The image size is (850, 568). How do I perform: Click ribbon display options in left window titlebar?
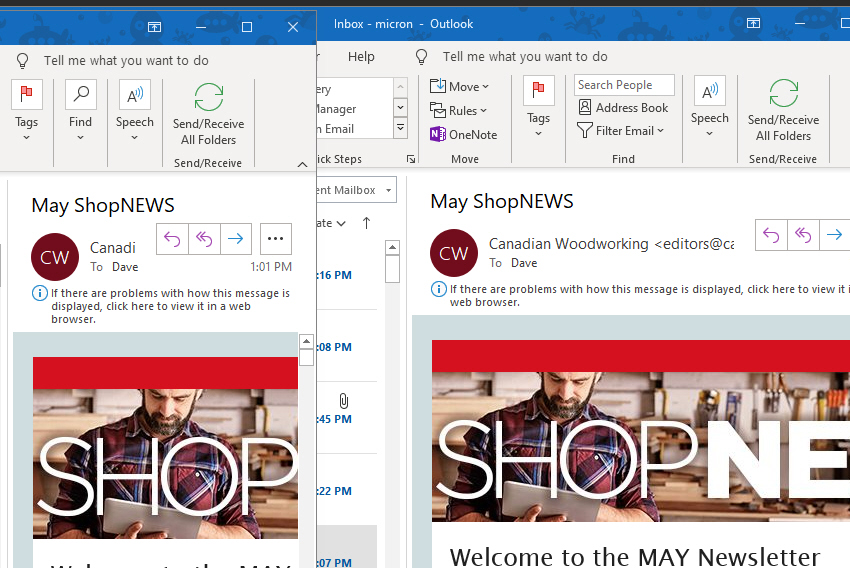(154, 27)
